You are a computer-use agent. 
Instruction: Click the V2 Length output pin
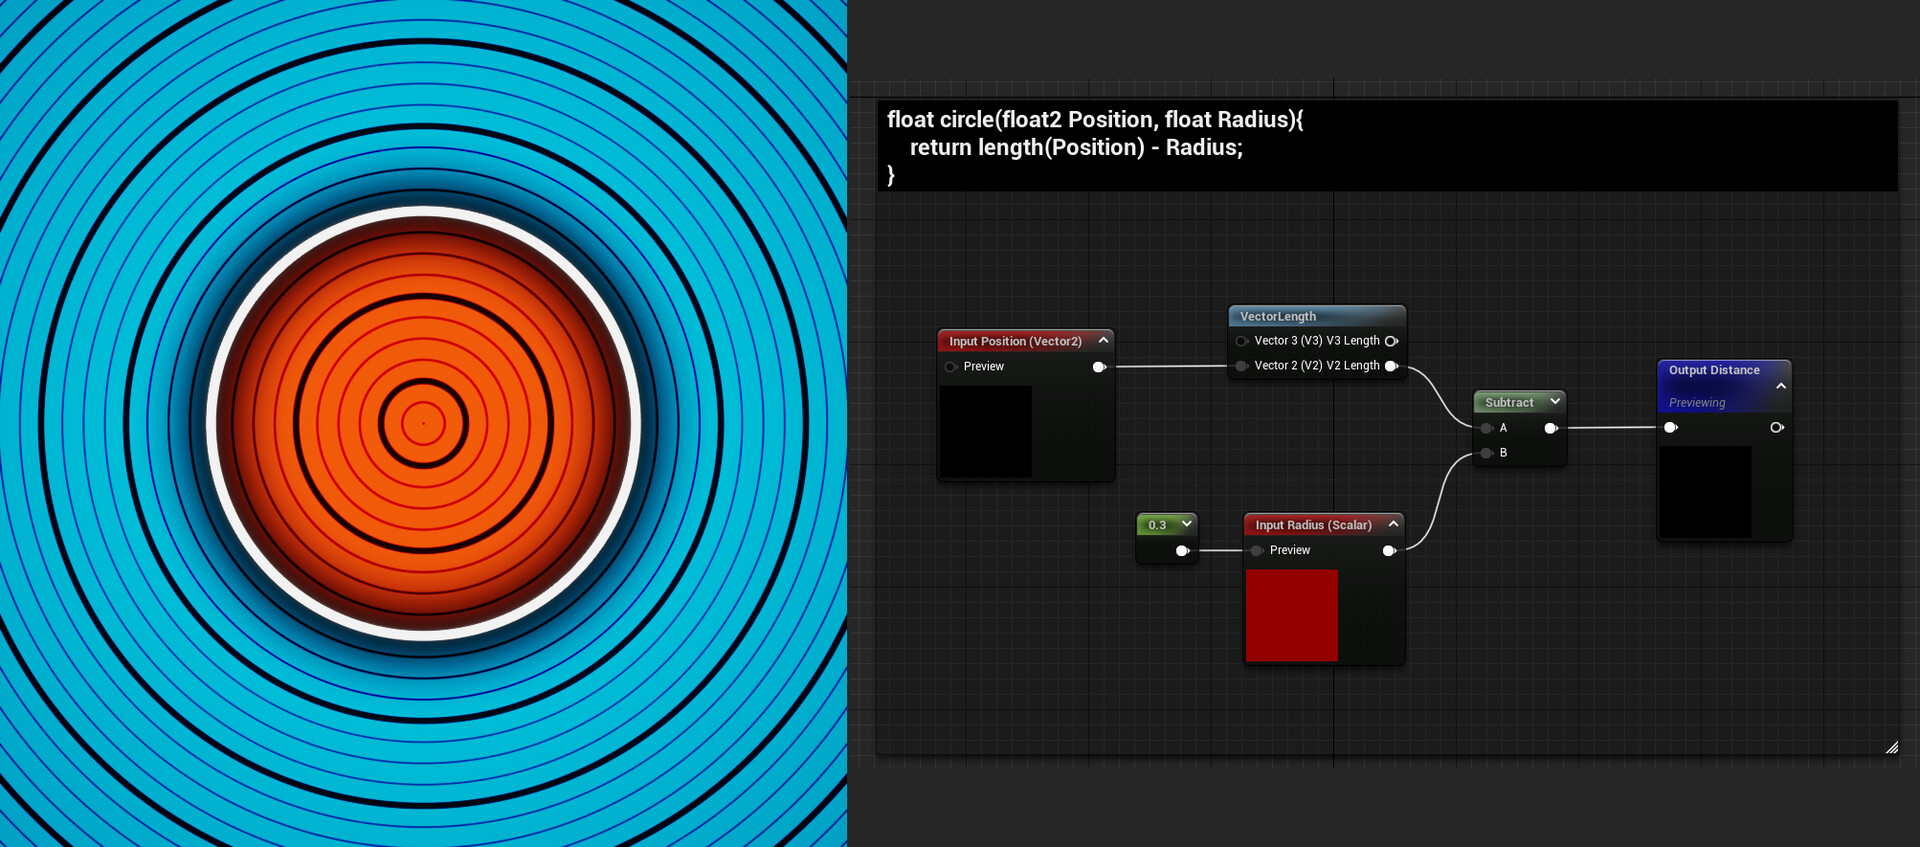pos(1391,366)
